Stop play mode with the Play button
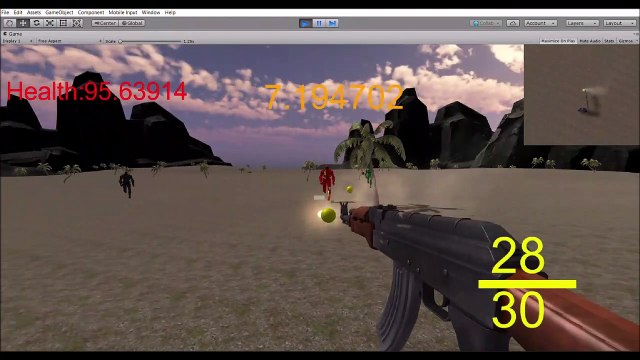 coord(305,23)
